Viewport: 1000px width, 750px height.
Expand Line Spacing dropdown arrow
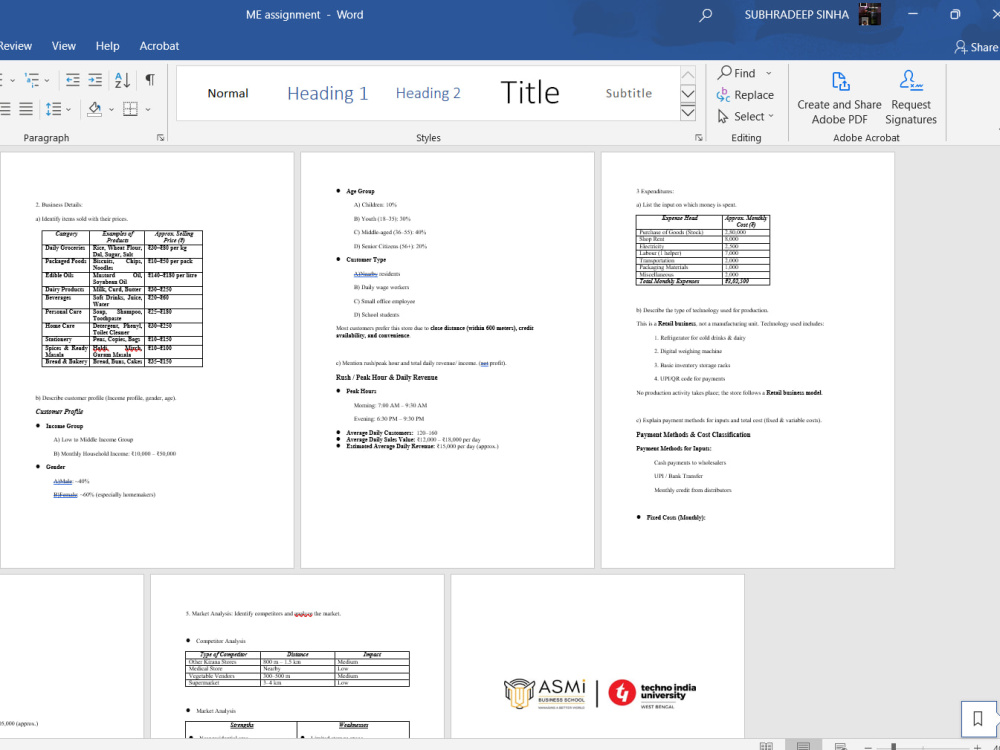(68, 110)
